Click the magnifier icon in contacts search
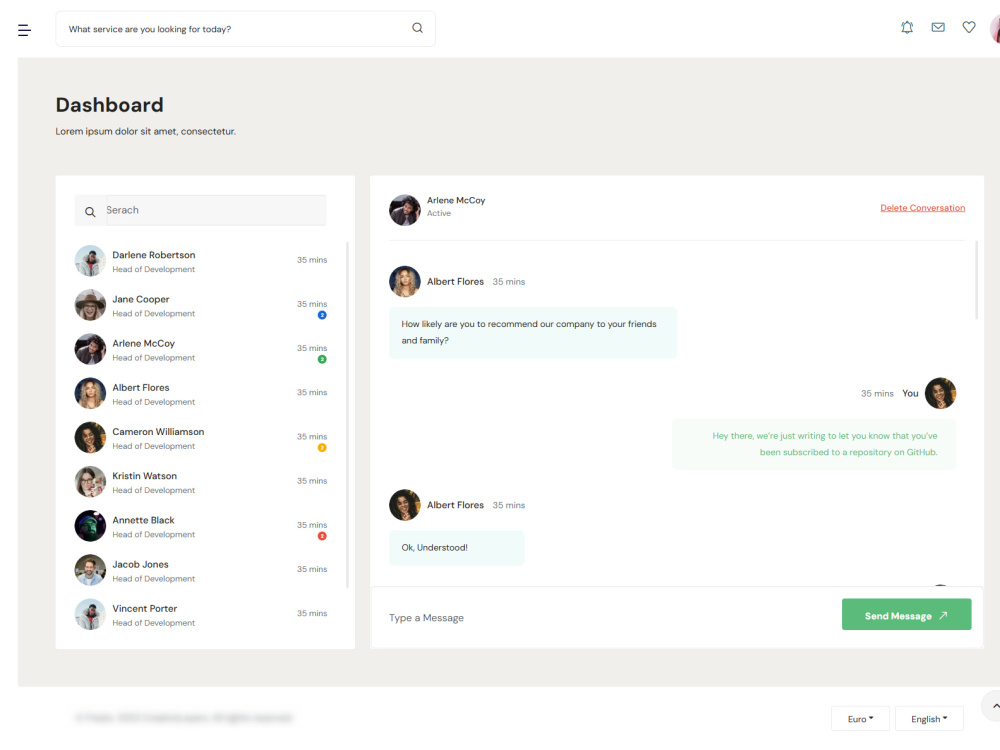The height and width of the screenshot is (750, 1000). pos(90,212)
